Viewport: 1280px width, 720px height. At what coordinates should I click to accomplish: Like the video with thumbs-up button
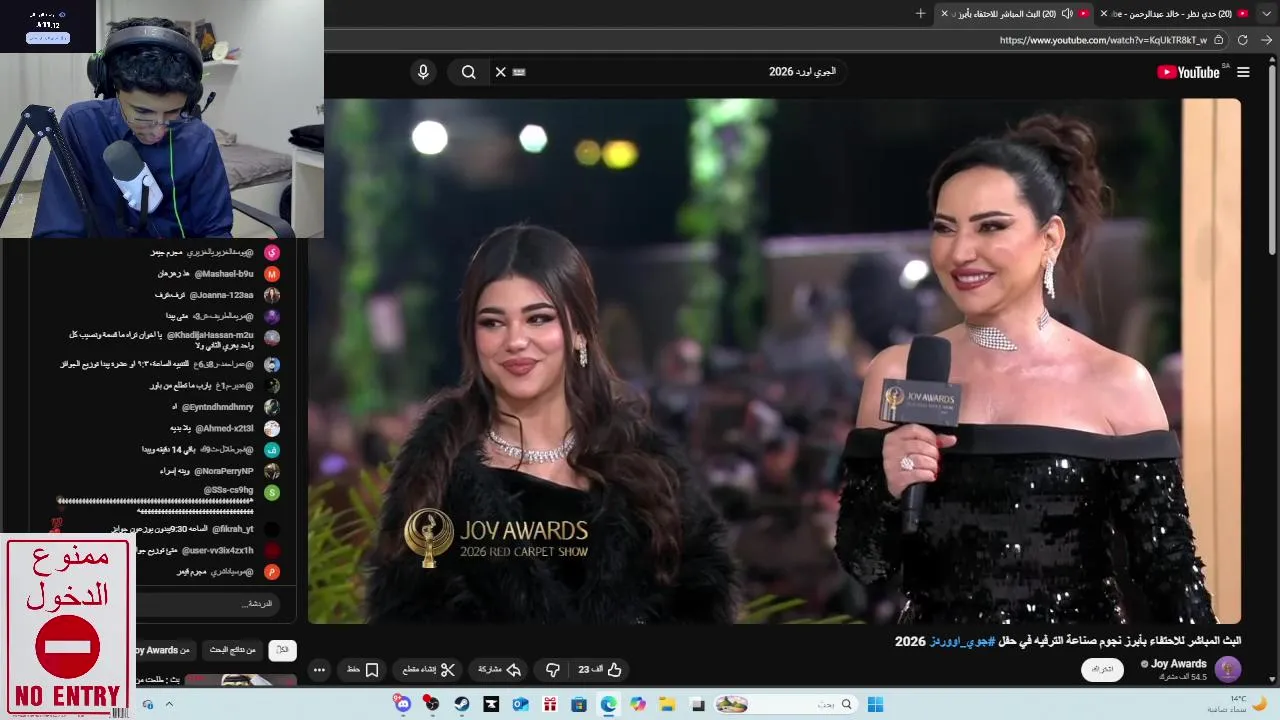(x=601, y=670)
